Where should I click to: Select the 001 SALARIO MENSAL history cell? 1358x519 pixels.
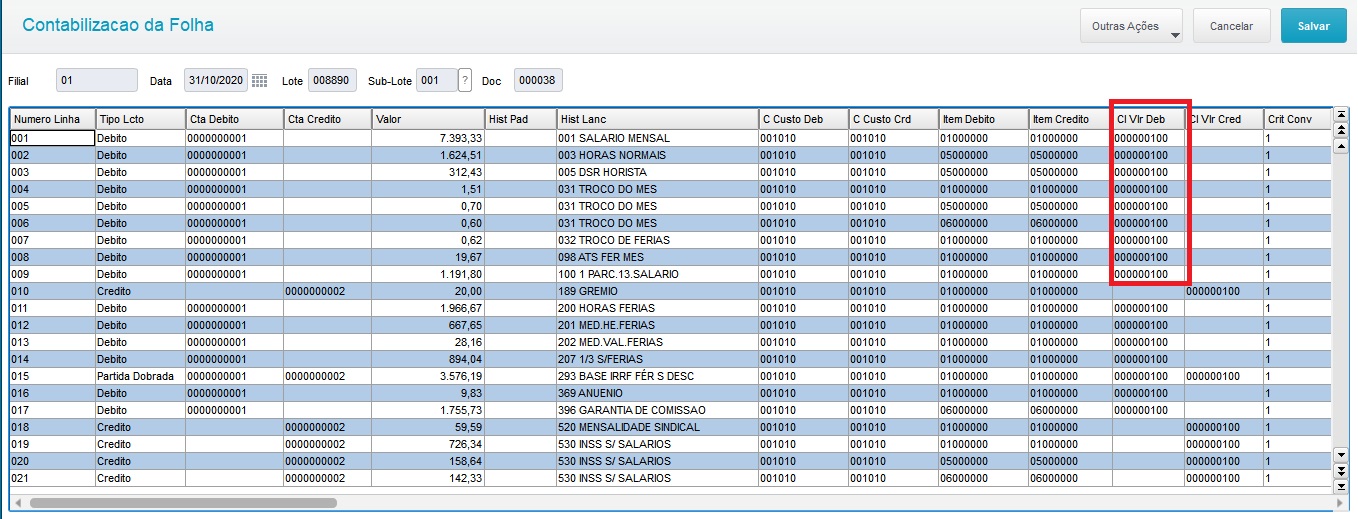pos(657,138)
